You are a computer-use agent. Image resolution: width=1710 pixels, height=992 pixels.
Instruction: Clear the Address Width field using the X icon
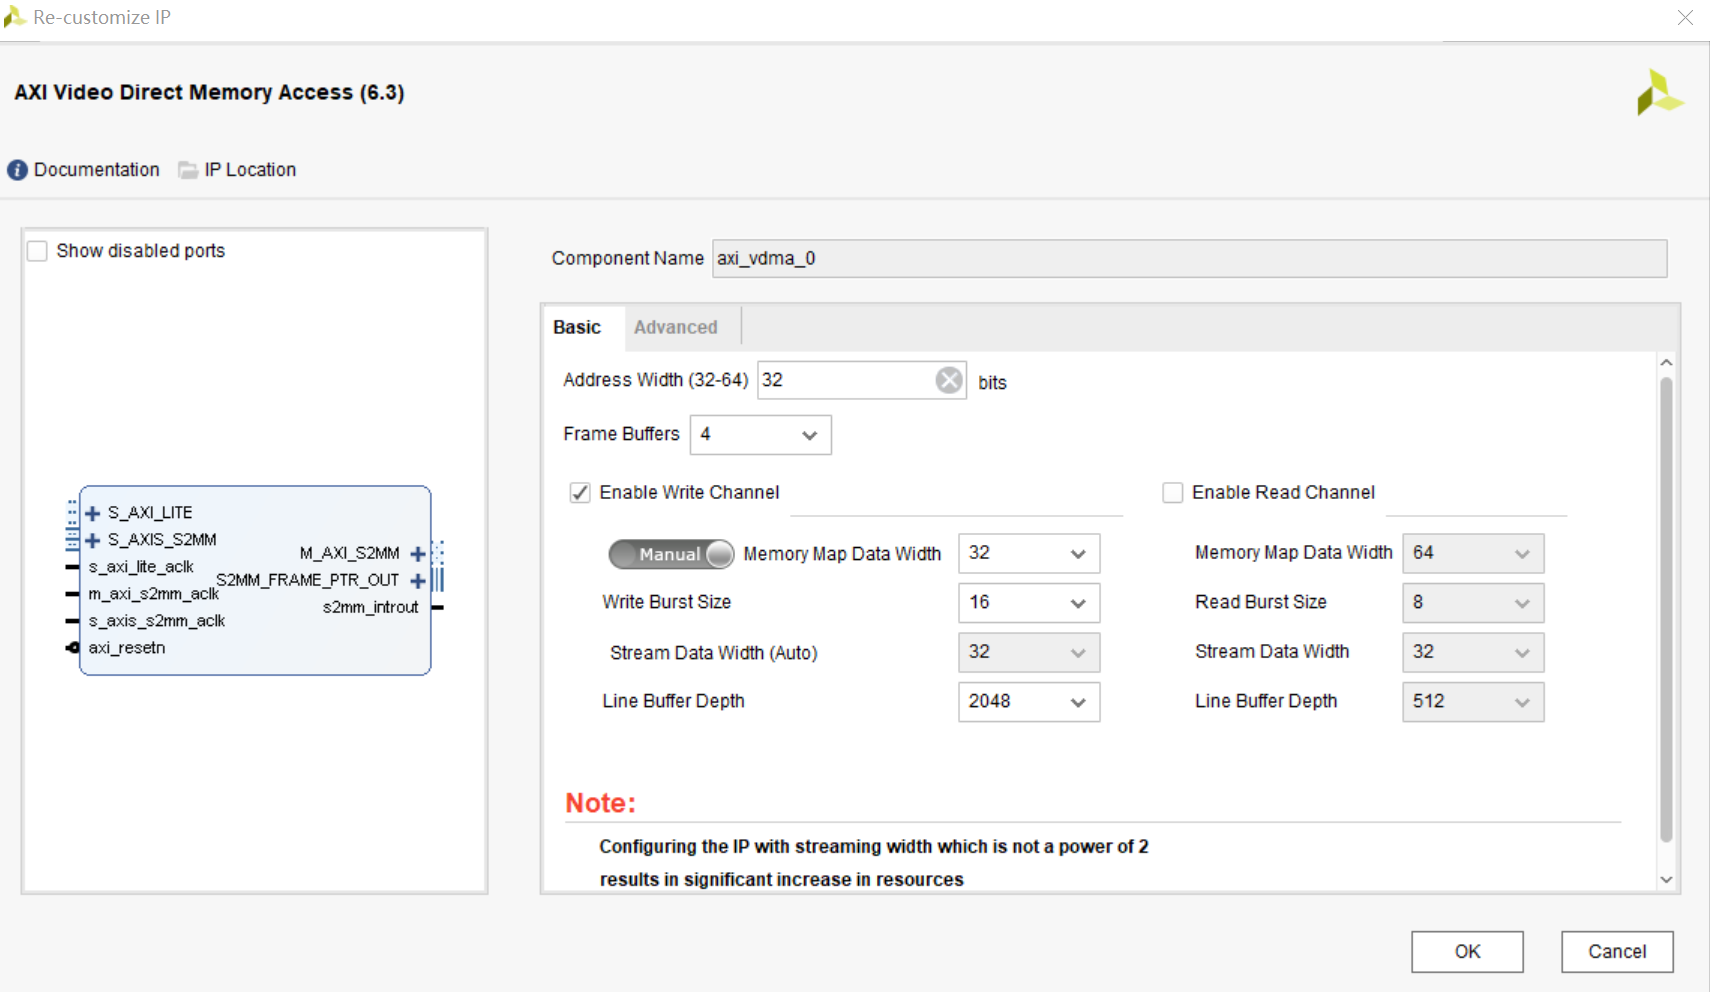[948, 380]
